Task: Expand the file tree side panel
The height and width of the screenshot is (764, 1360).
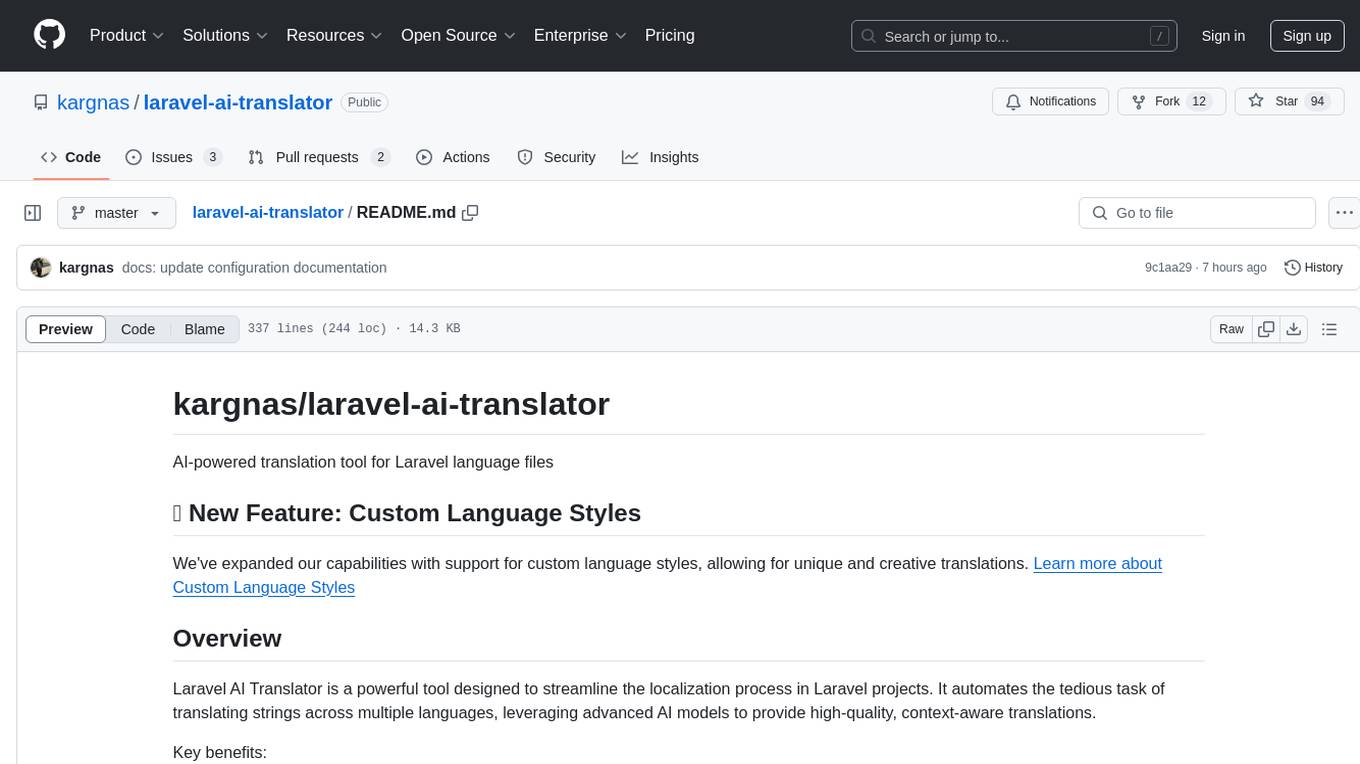Action: click(x=32, y=213)
